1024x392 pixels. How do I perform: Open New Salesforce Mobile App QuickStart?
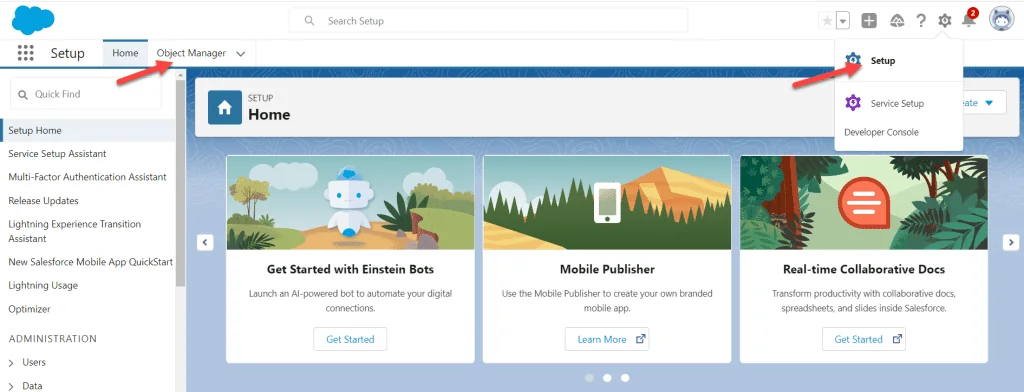pyautogui.click(x=90, y=262)
